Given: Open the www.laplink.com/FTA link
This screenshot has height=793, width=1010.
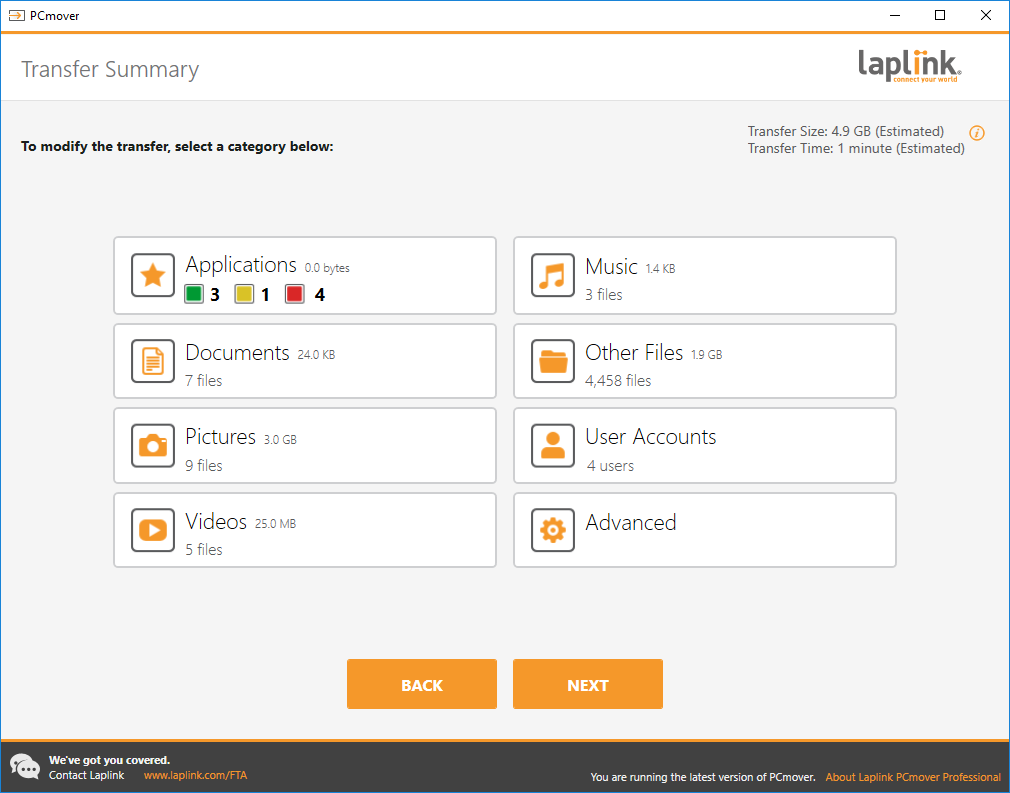Looking at the screenshot, I should point(195,775).
